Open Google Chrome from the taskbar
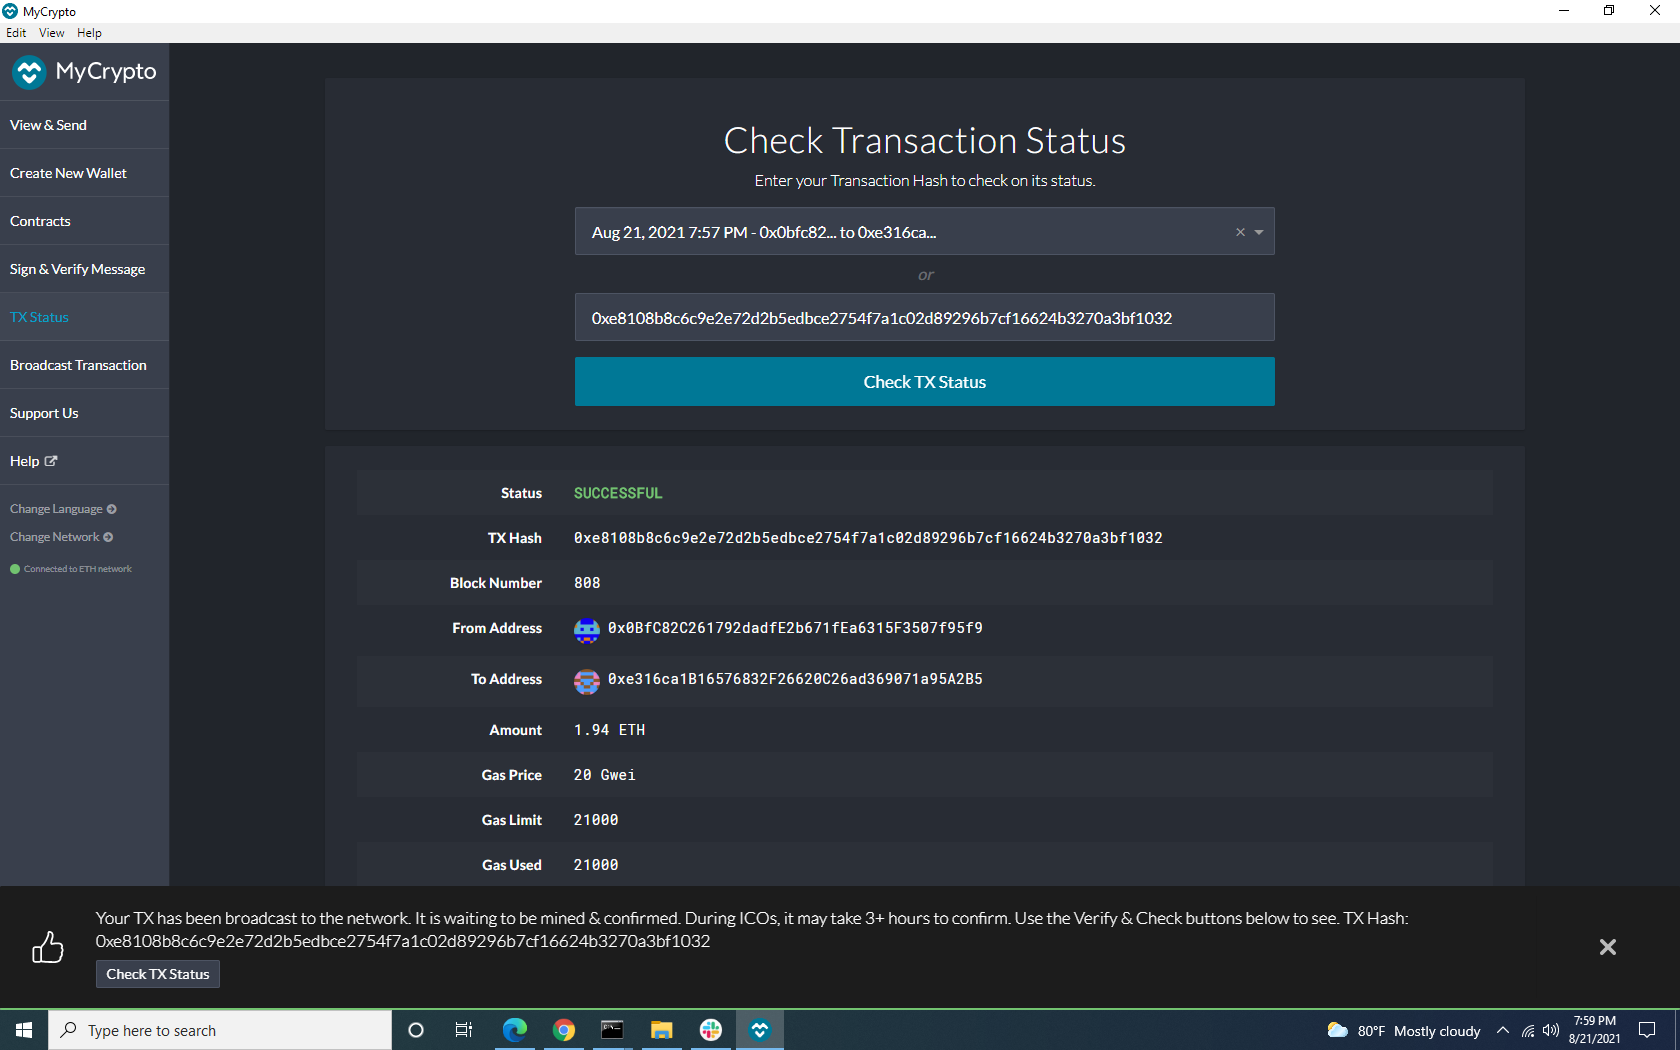The height and width of the screenshot is (1050, 1680). [564, 1029]
